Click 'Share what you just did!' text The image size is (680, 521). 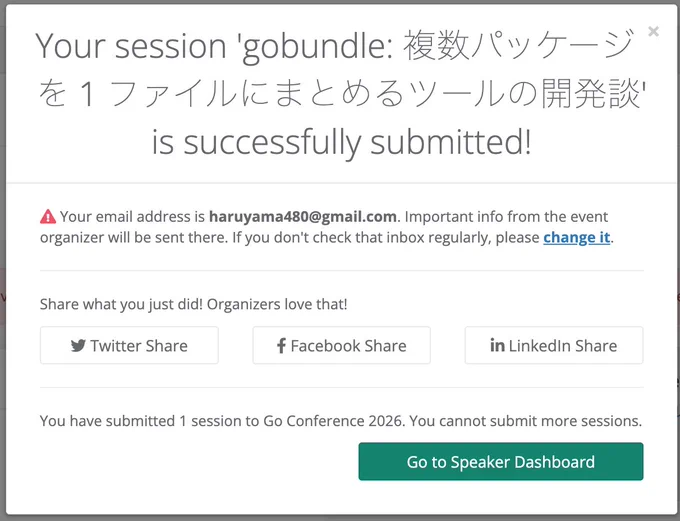tap(121, 304)
